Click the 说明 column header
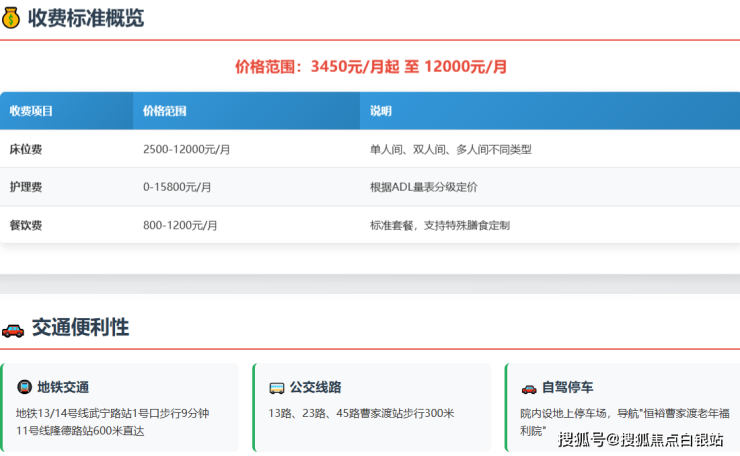 click(x=381, y=111)
